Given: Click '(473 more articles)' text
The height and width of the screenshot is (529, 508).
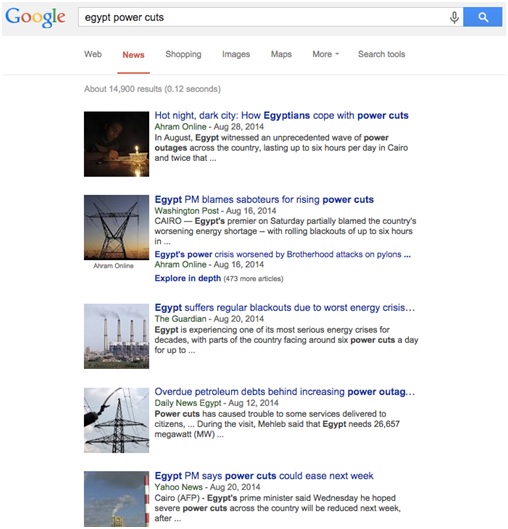Looking at the screenshot, I should tap(253, 279).
